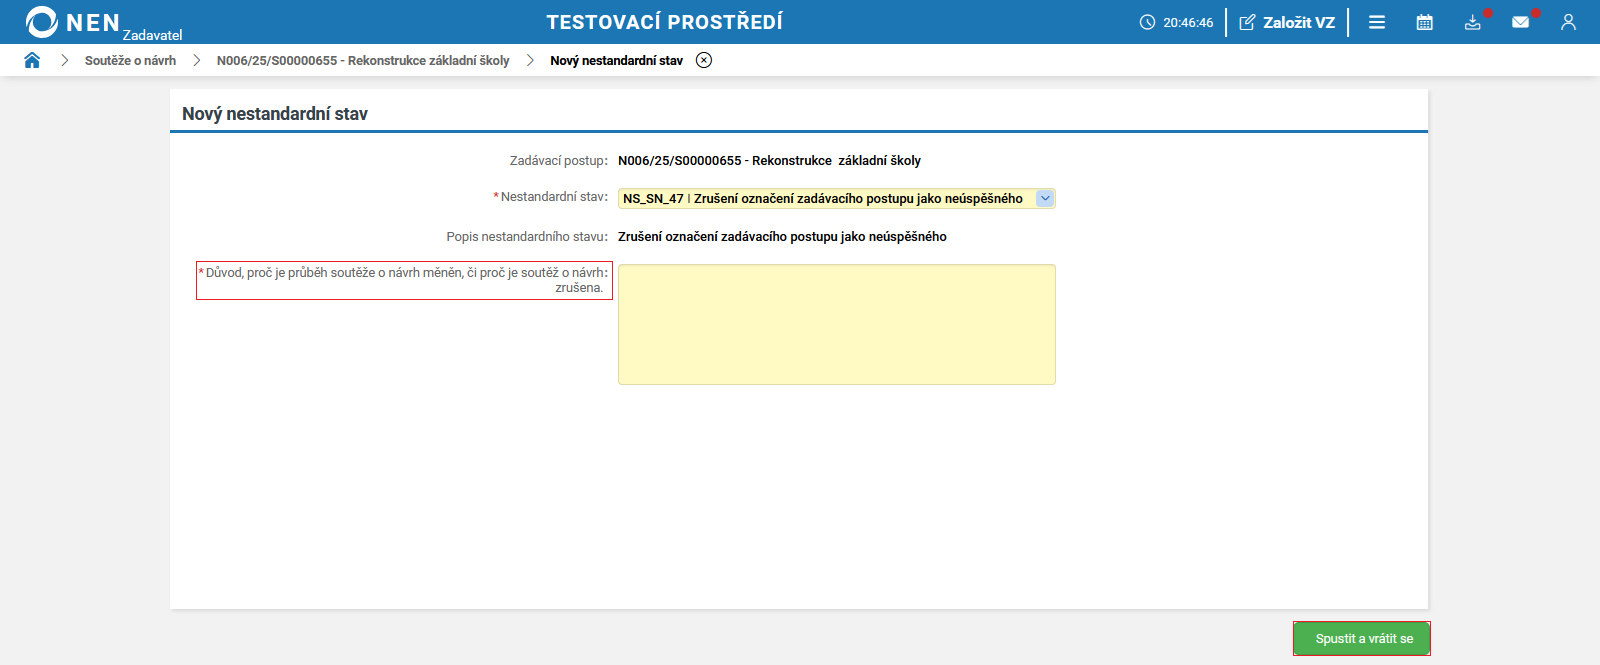1600x665 pixels.
Task: Click the Založit VZ button
Action: [1287, 22]
